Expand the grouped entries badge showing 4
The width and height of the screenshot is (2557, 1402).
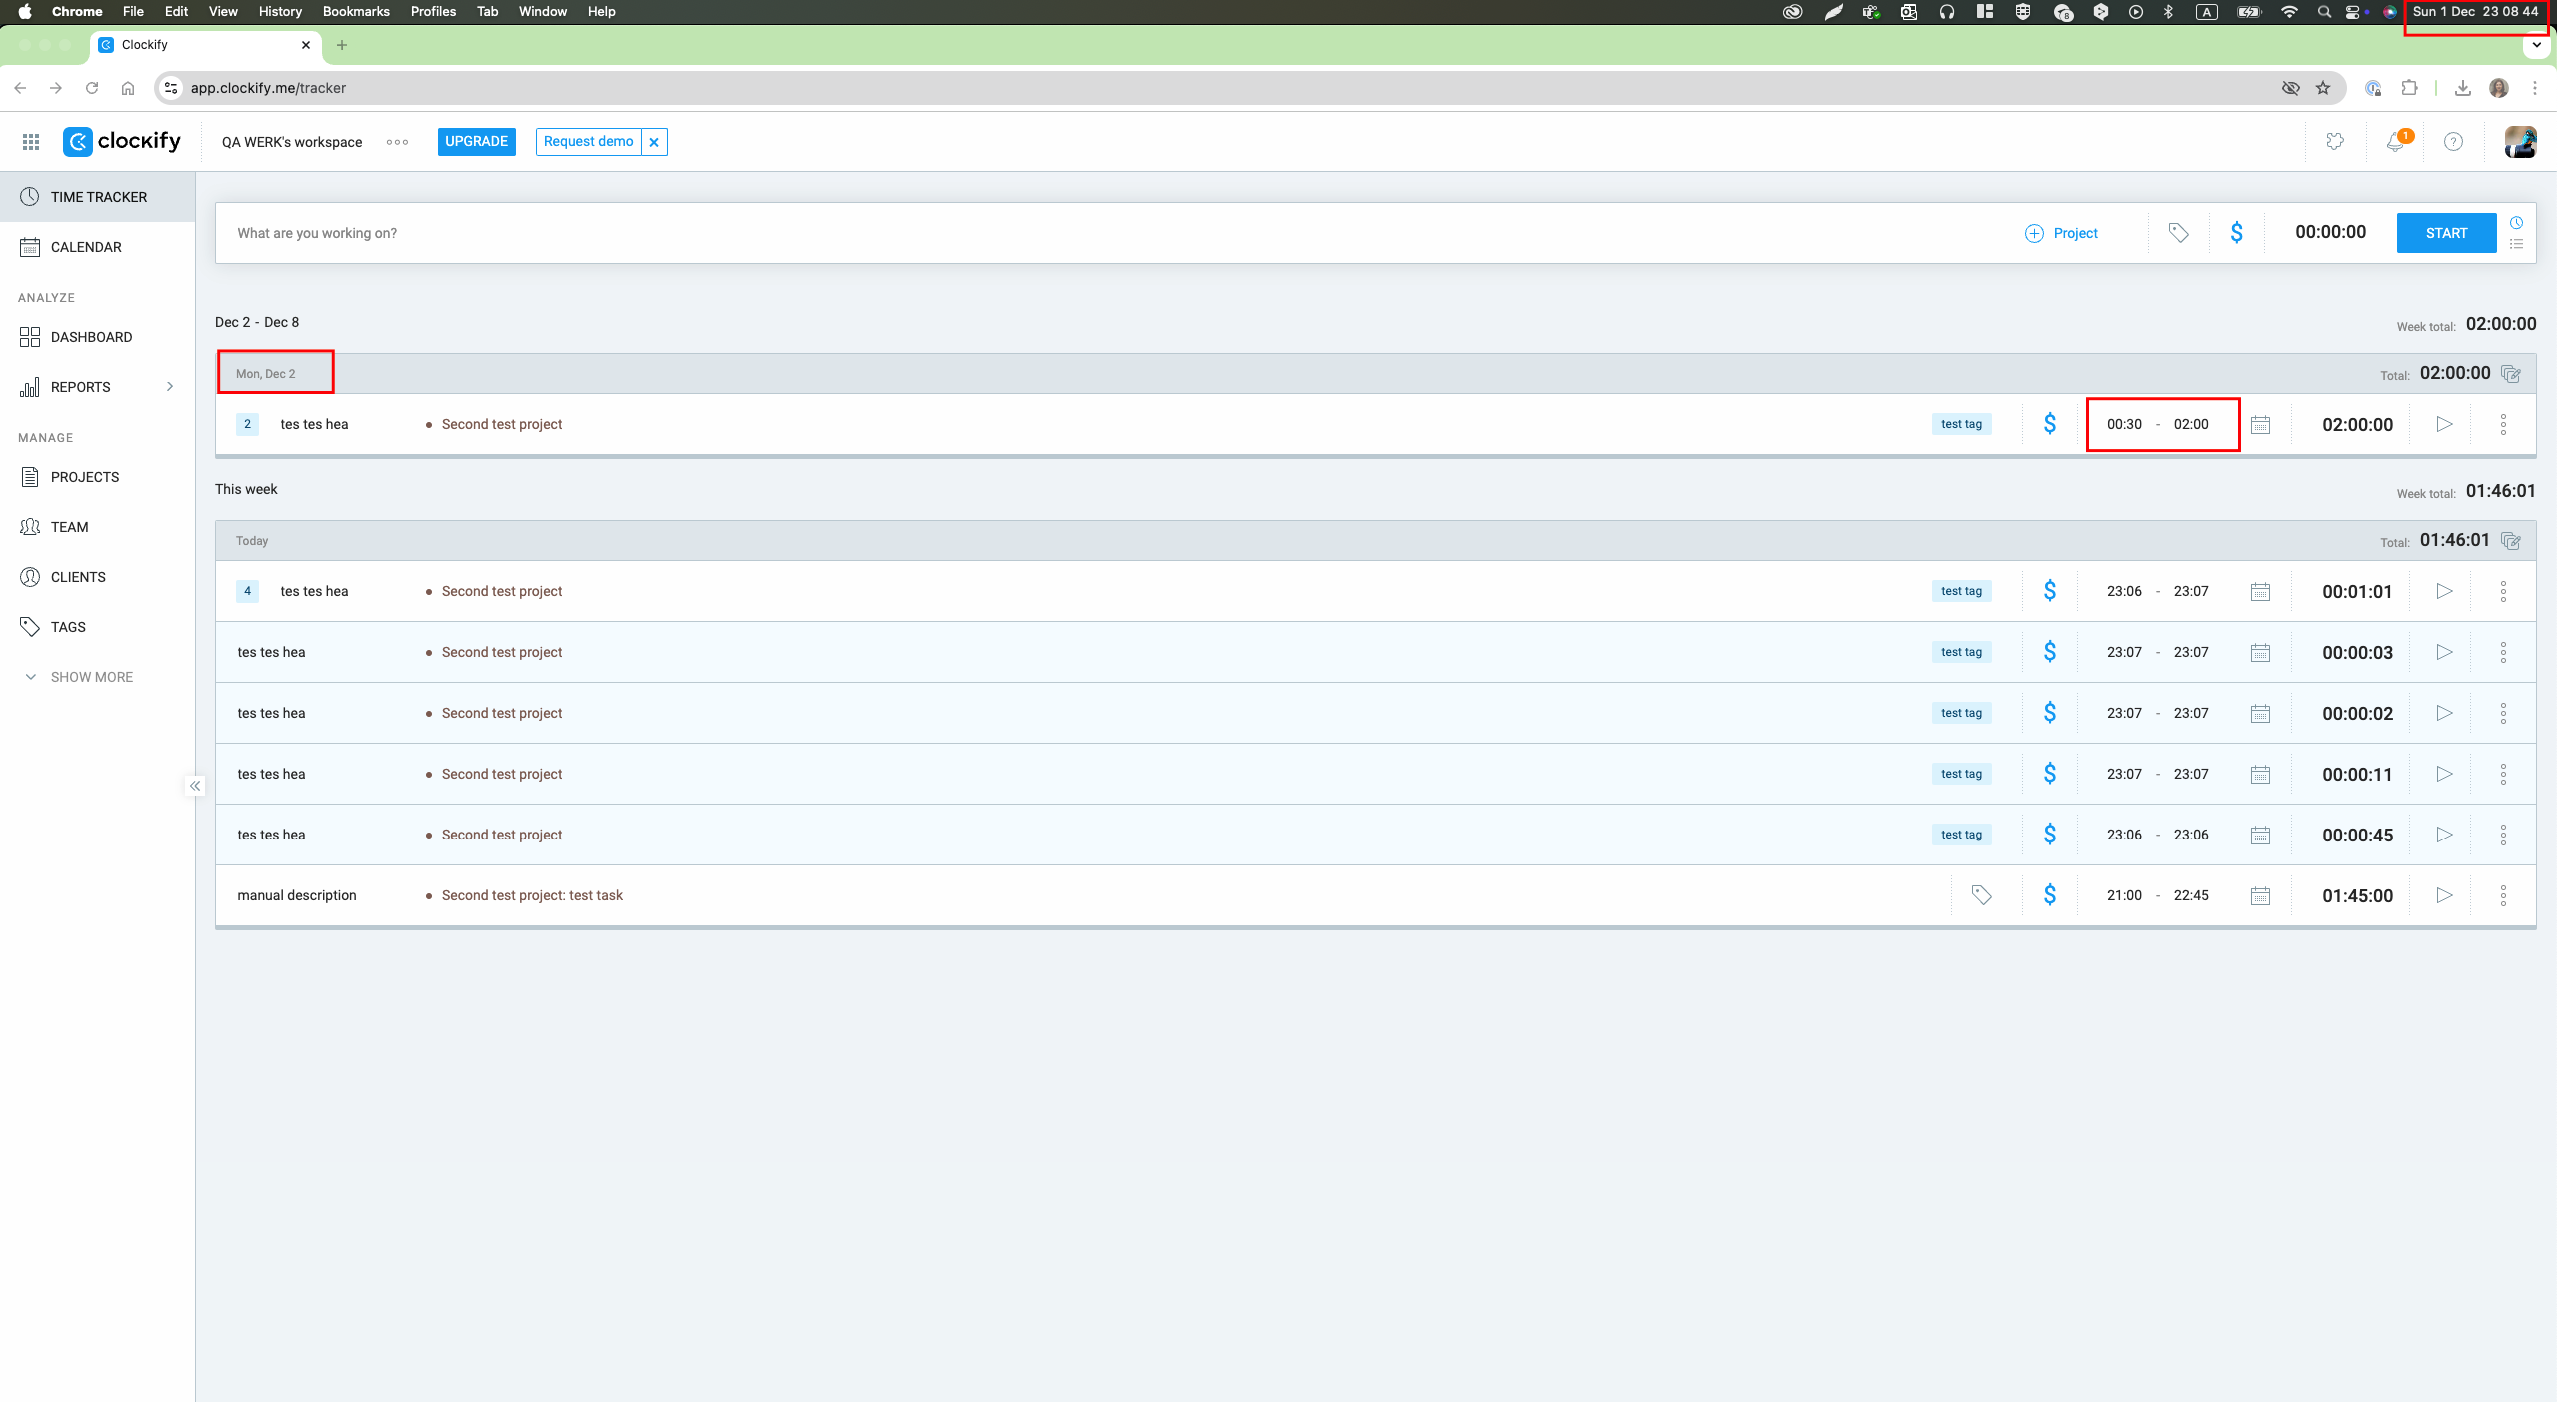coord(247,591)
